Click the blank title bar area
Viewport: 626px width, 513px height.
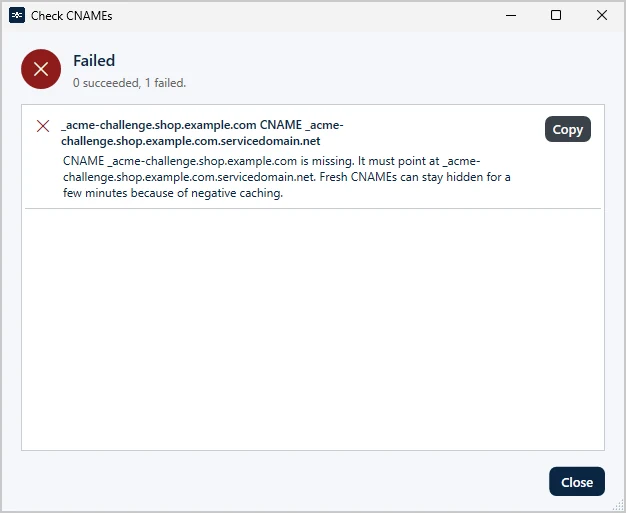tap(305, 16)
